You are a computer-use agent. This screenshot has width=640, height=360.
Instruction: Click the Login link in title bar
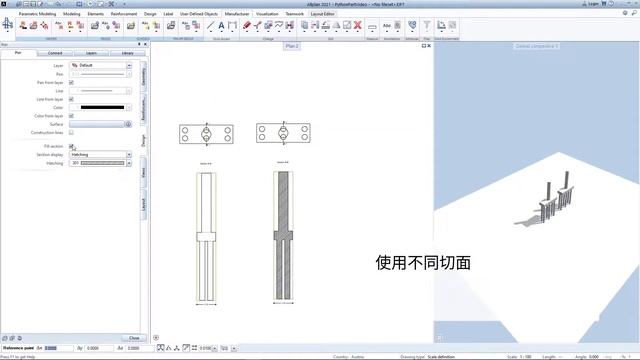click(593, 4)
